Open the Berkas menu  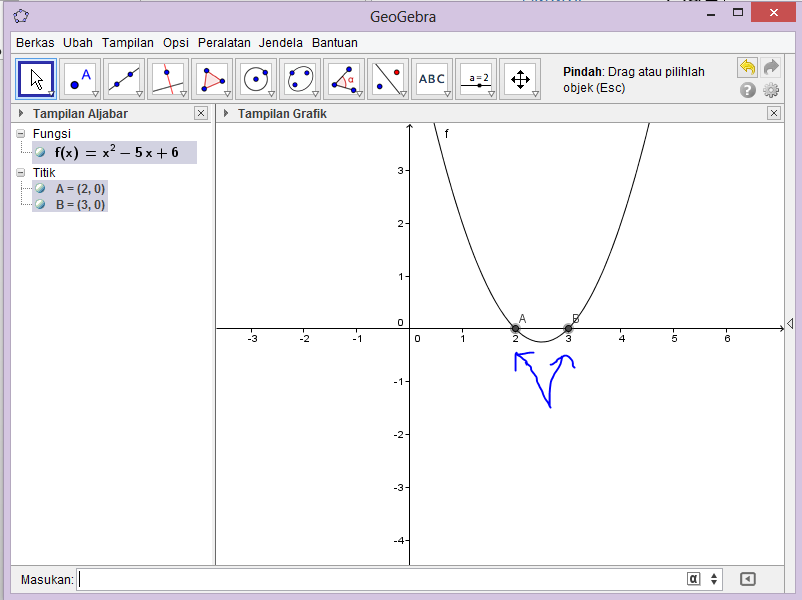coord(35,42)
